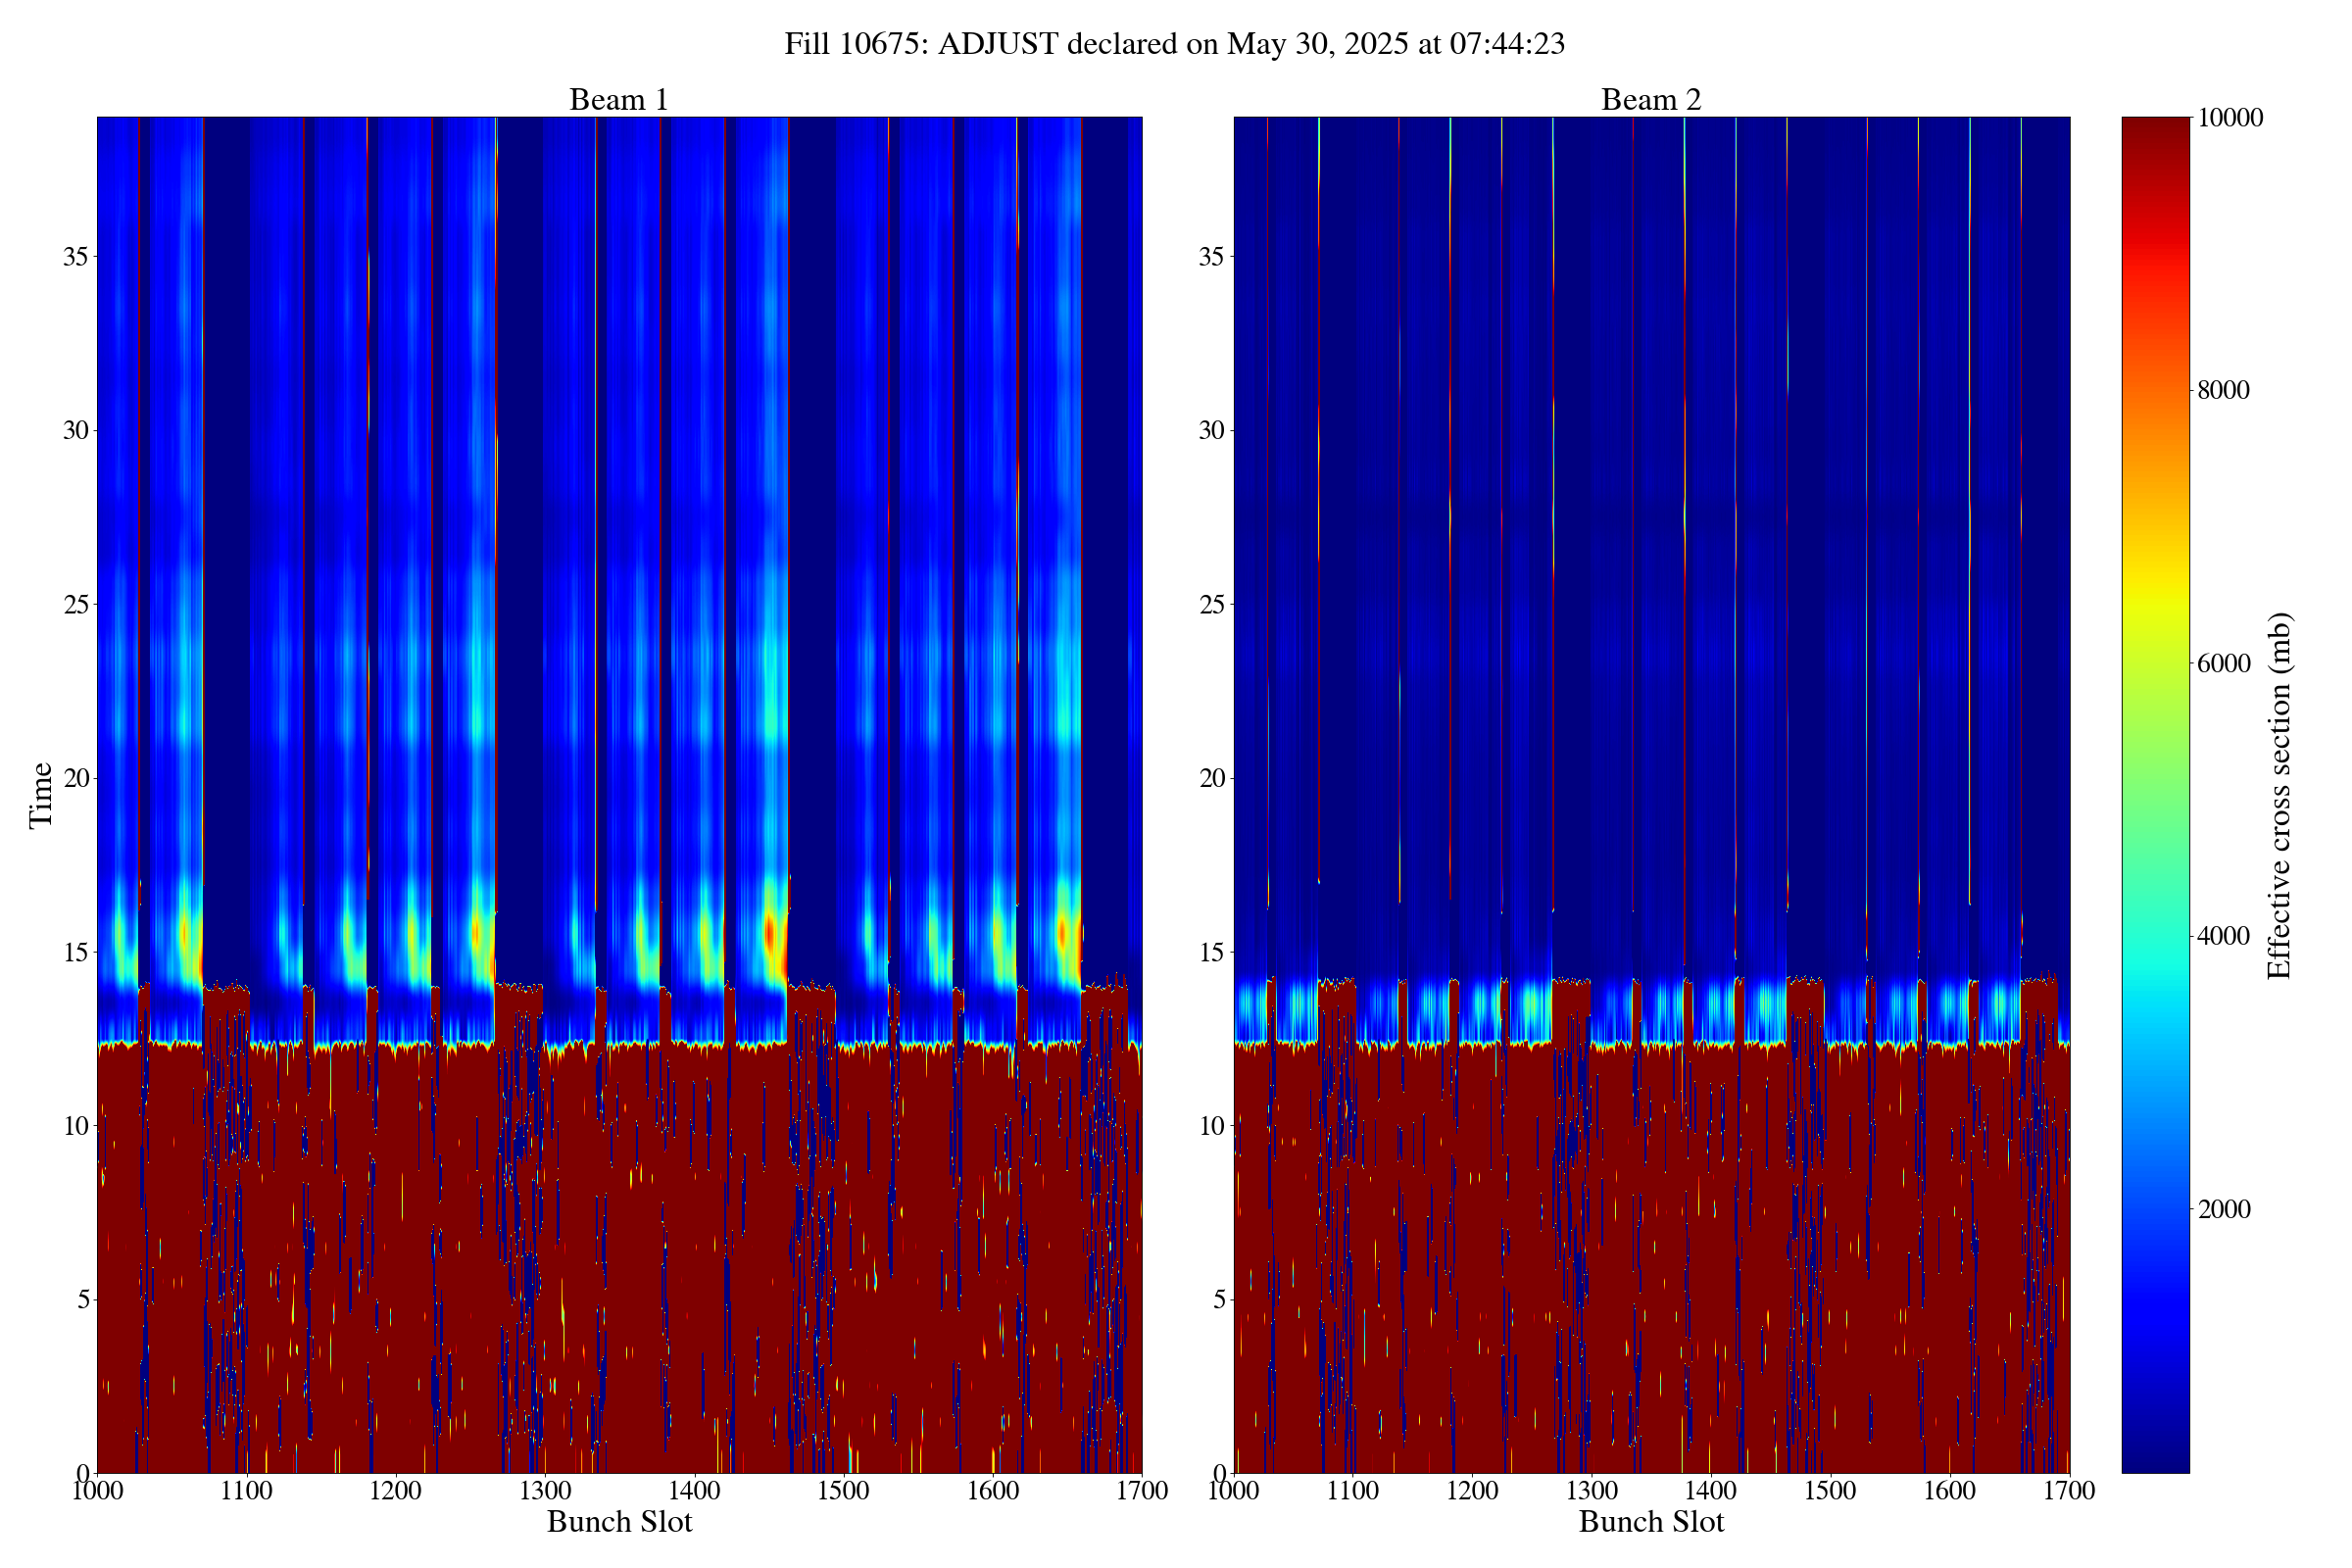
Task: Click colorbar tick label '2000'
Action: point(2224,1209)
